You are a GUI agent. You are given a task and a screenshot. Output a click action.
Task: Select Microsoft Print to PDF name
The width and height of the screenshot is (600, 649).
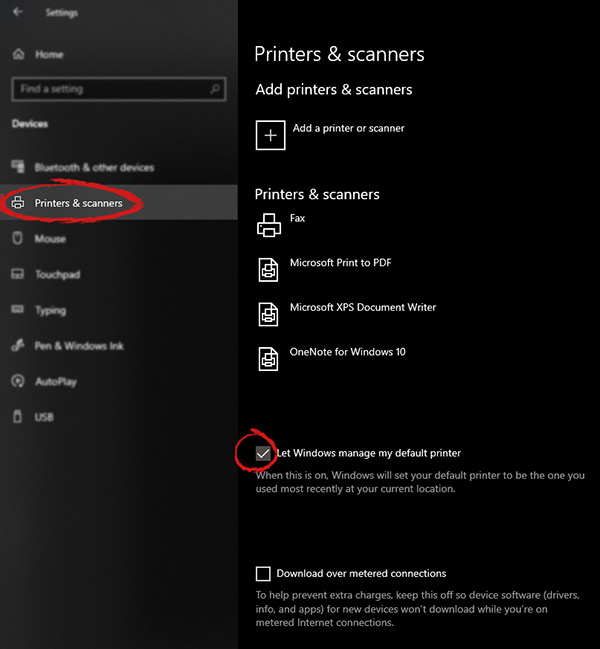pyautogui.click(x=341, y=263)
